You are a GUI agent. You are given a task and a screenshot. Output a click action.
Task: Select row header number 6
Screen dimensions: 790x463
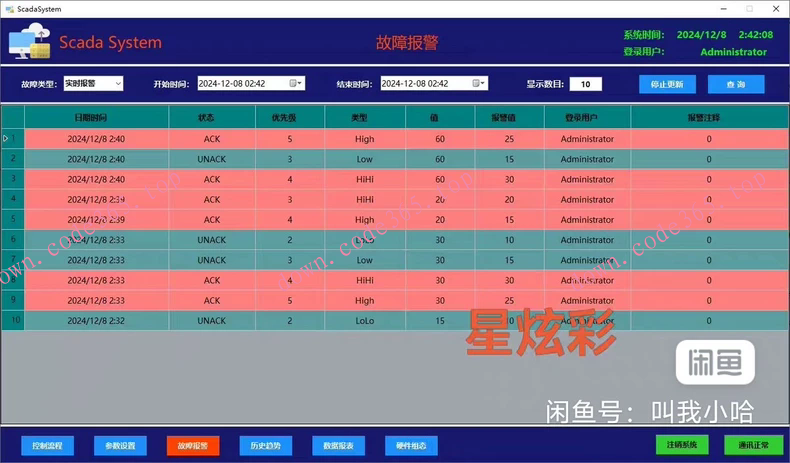13,239
